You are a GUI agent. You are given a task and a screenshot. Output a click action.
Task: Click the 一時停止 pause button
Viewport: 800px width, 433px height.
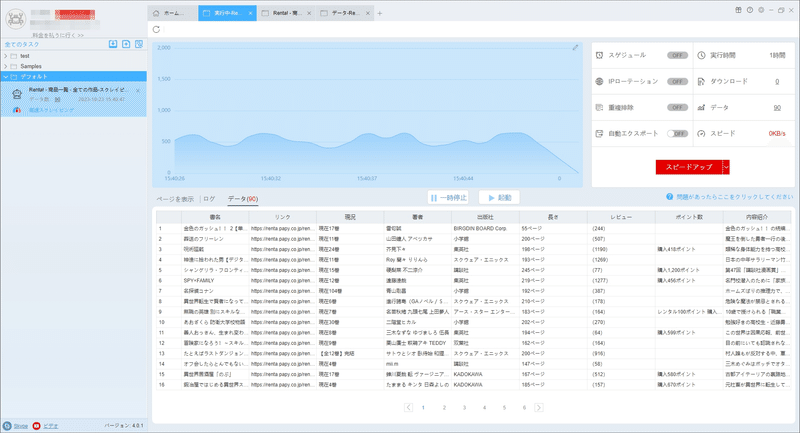(448, 197)
